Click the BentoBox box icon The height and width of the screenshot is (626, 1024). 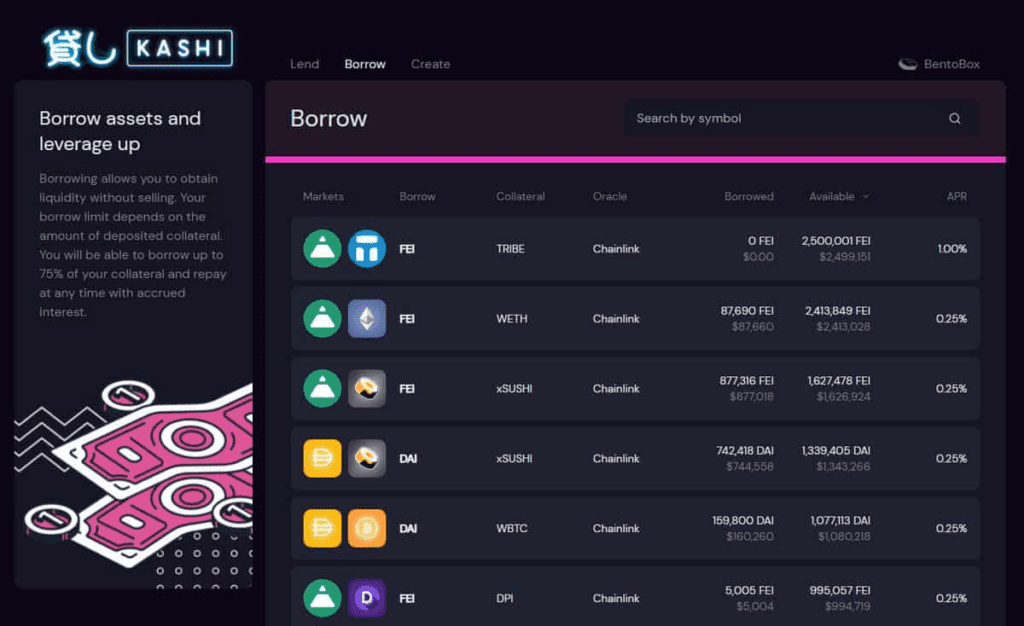pyautogui.click(x=908, y=64)
